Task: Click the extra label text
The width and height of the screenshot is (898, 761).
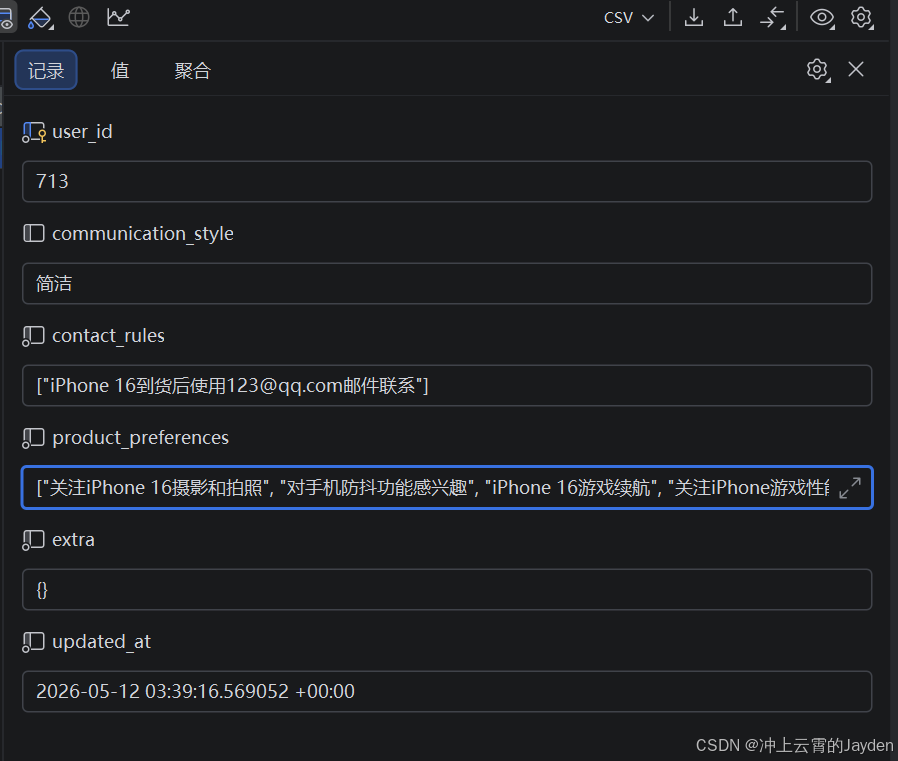Action: (x=73, y=540)
